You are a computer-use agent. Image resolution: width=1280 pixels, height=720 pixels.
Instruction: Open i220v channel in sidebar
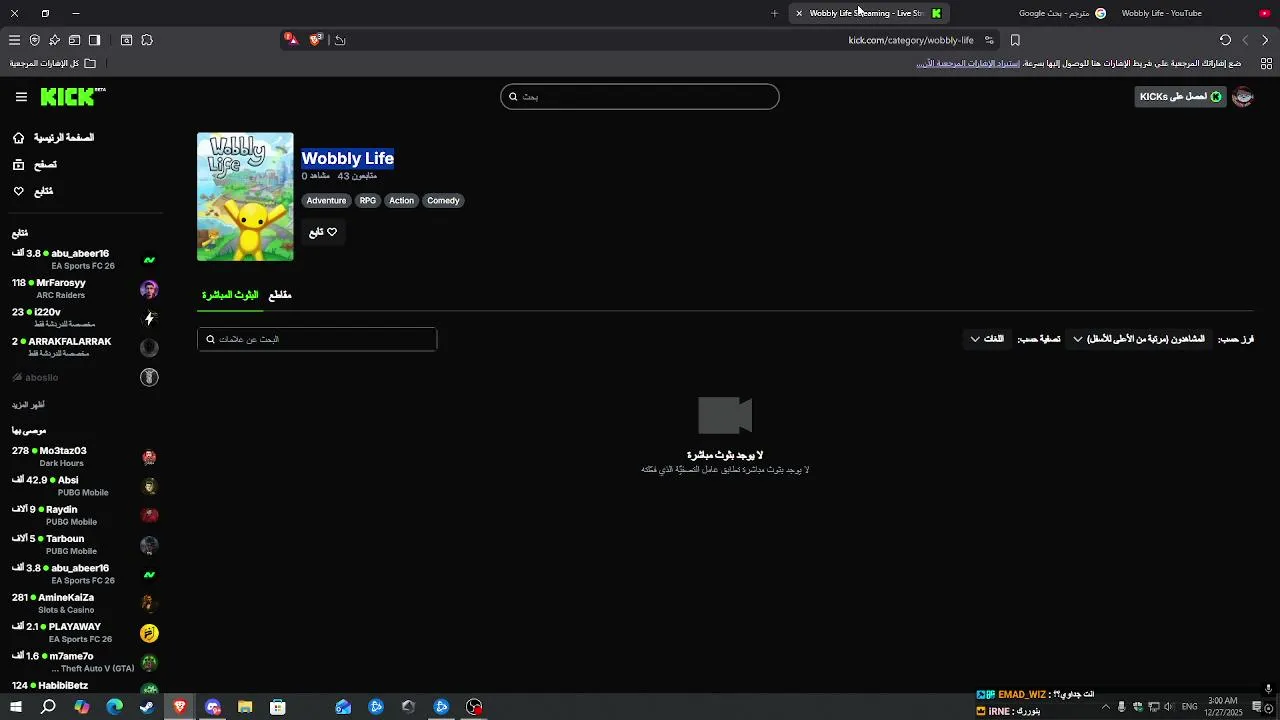tap(84, 318)
